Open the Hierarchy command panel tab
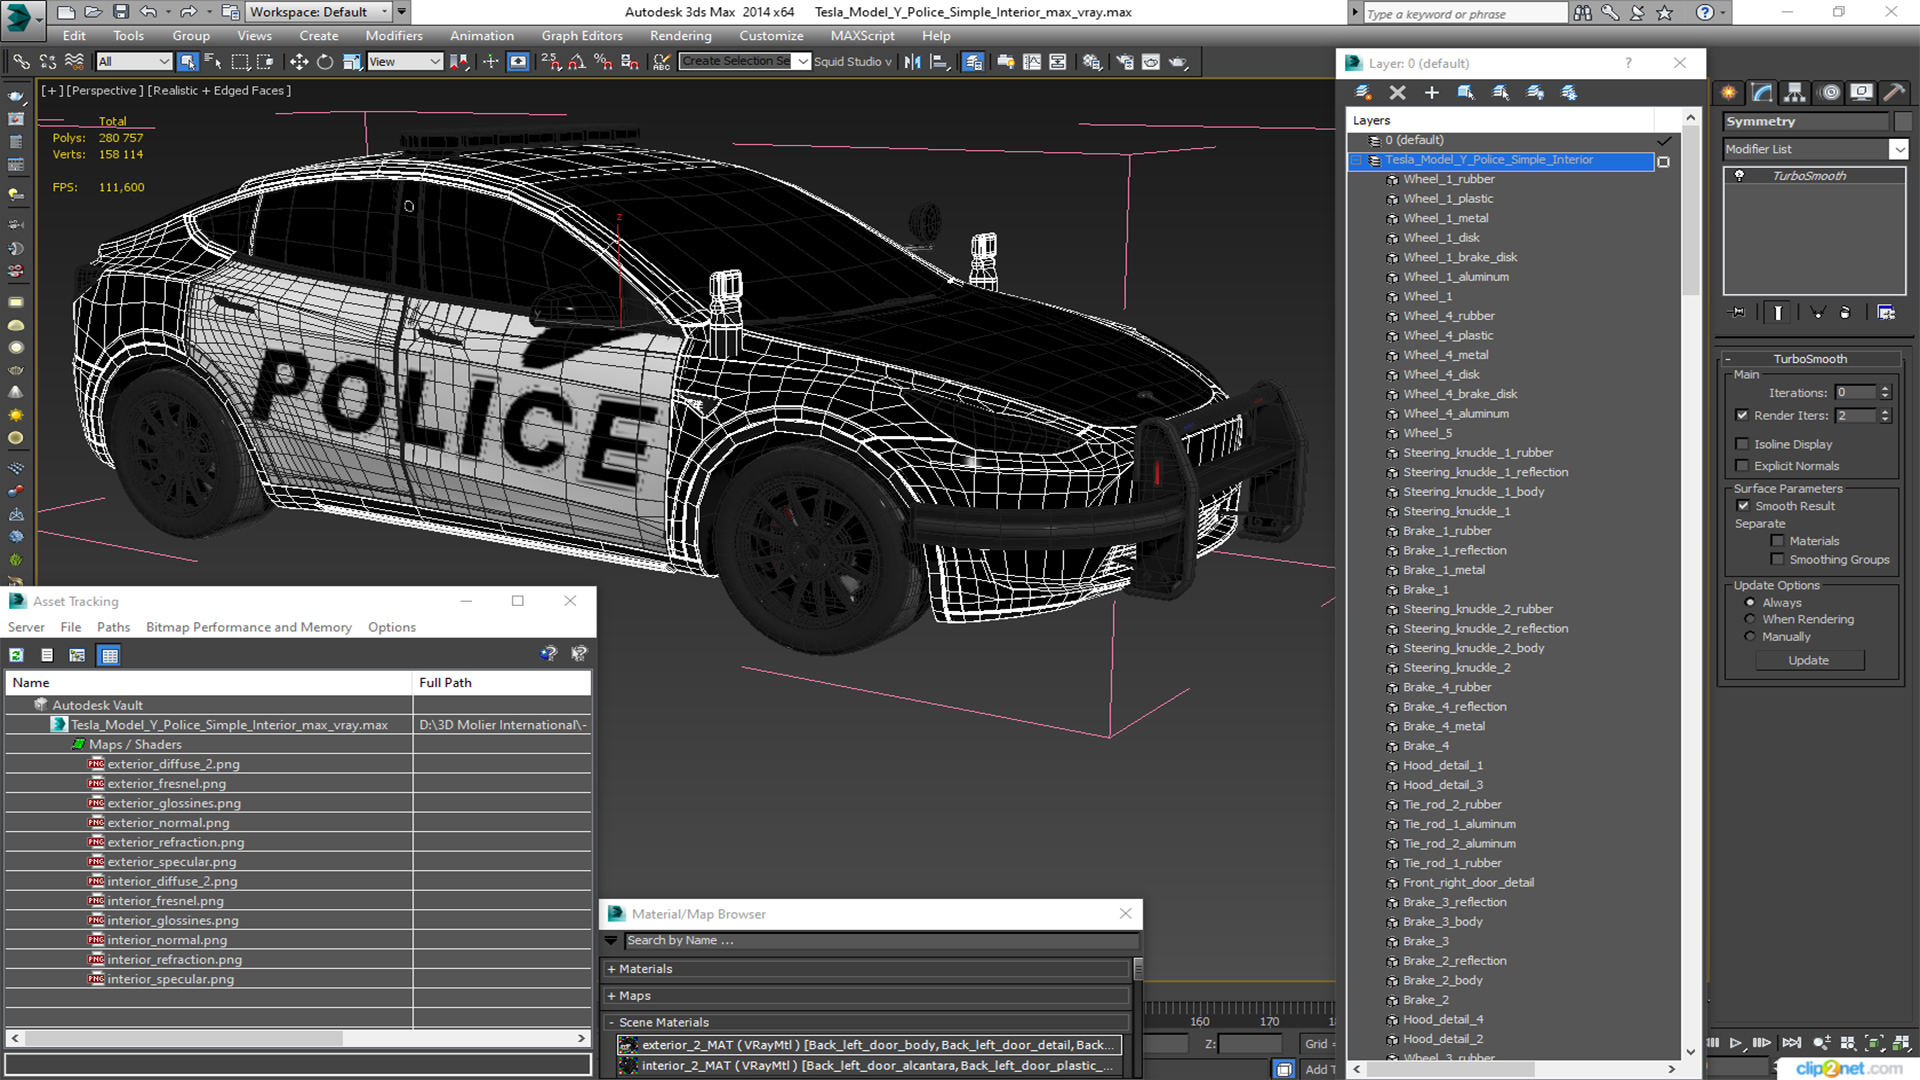The image size is (1920, 1080). click(1795, 92)
